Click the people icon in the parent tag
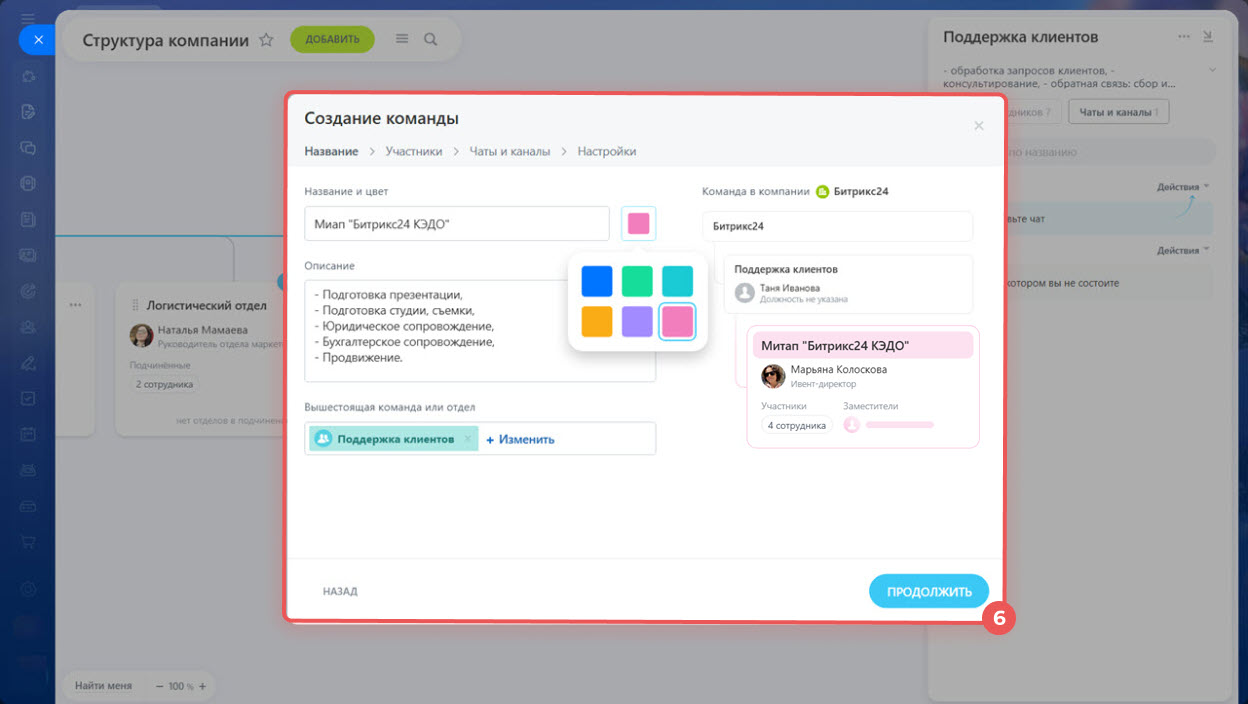Image resolution: width=1248 pixels, height=704 pixels. click(x=323, y=439)
